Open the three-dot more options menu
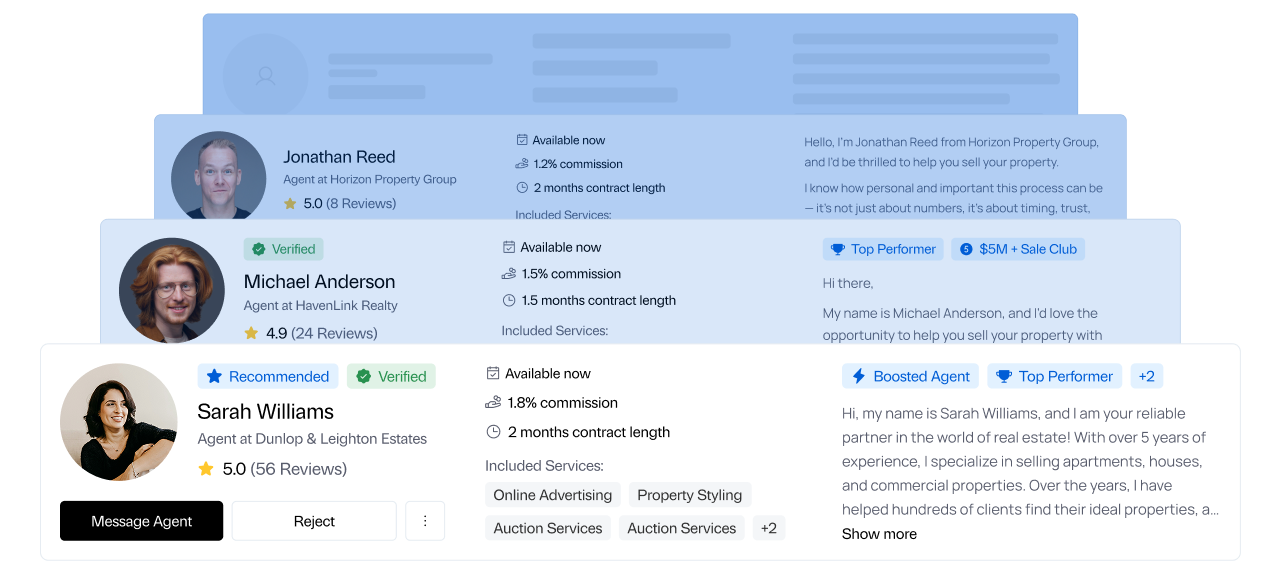 point(425,521)
